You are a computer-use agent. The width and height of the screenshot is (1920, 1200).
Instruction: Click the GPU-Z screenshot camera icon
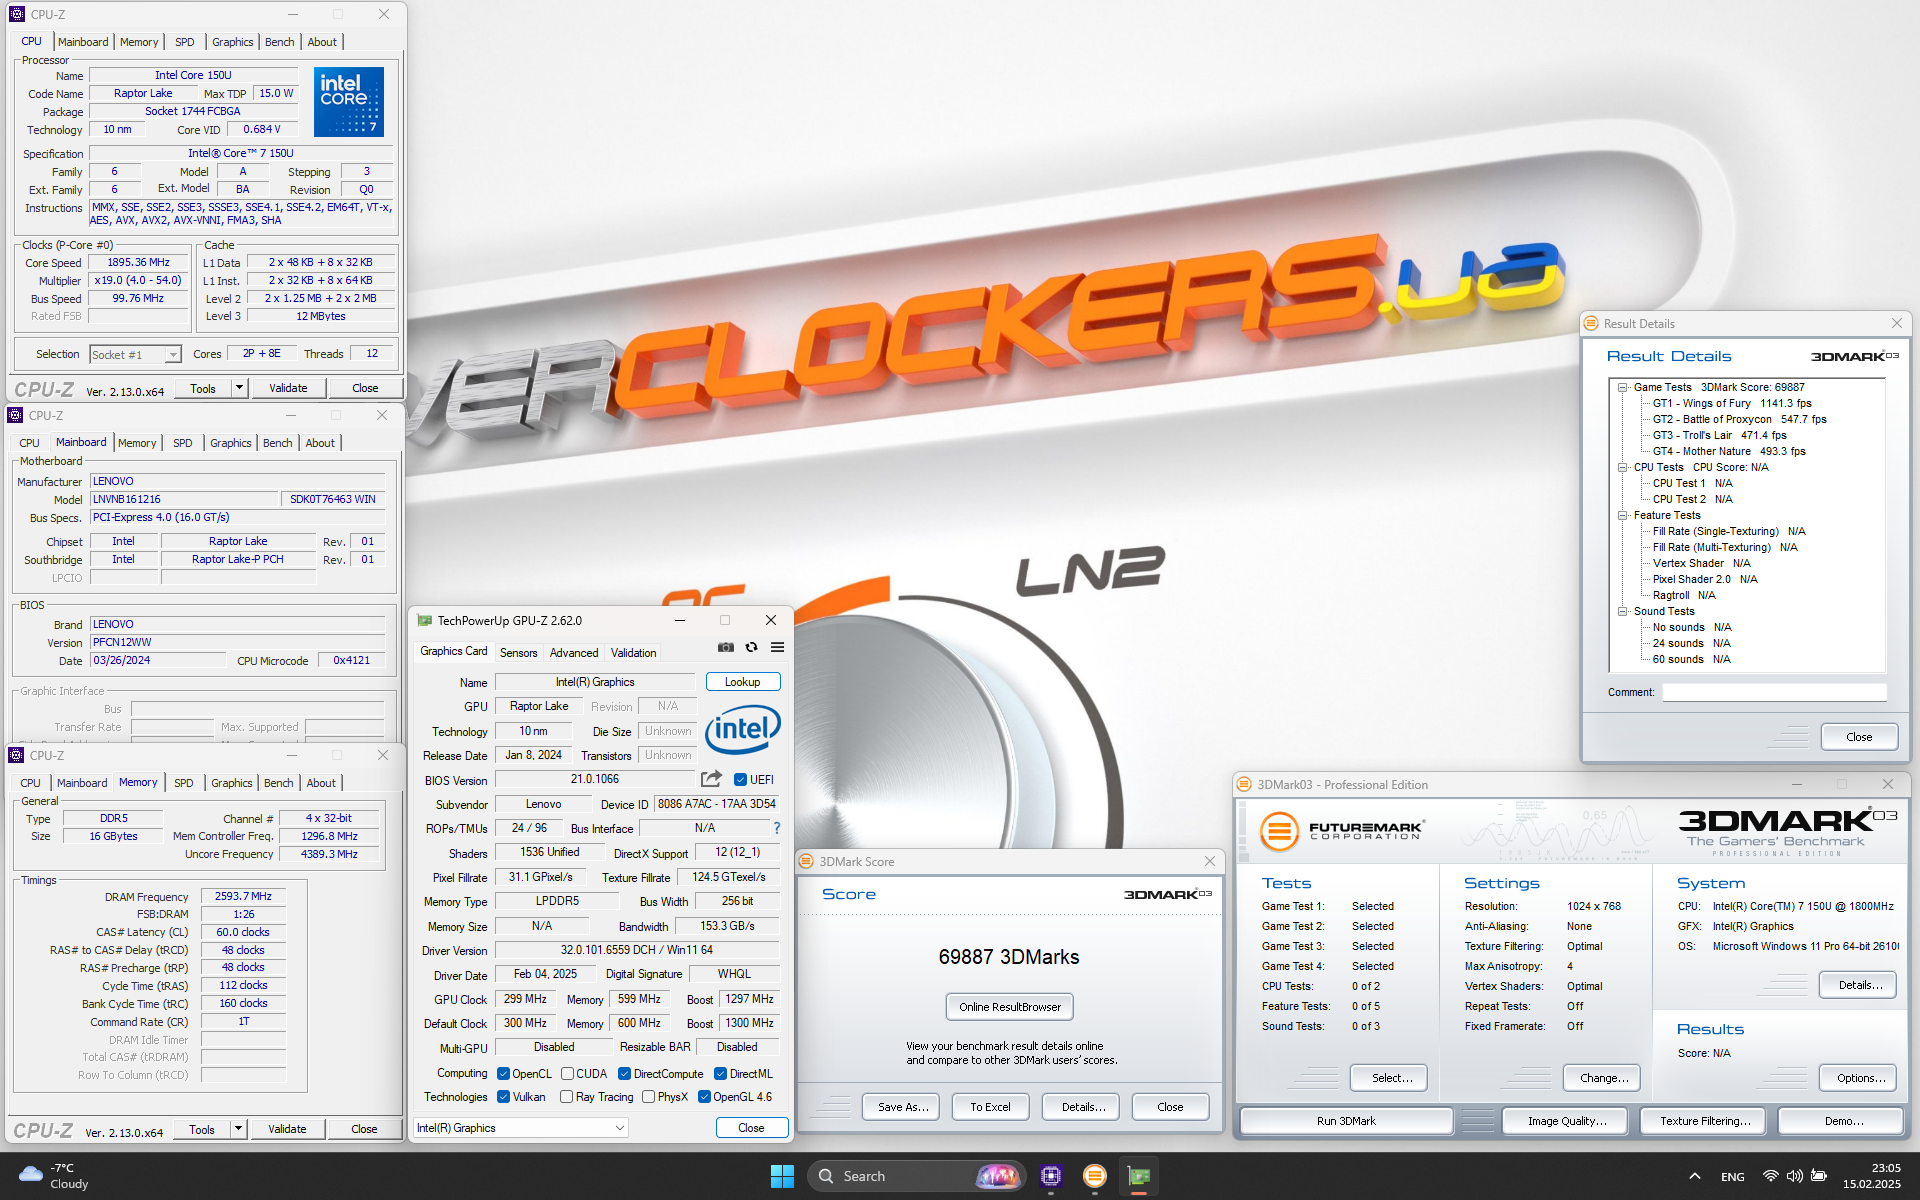point(726,648)
